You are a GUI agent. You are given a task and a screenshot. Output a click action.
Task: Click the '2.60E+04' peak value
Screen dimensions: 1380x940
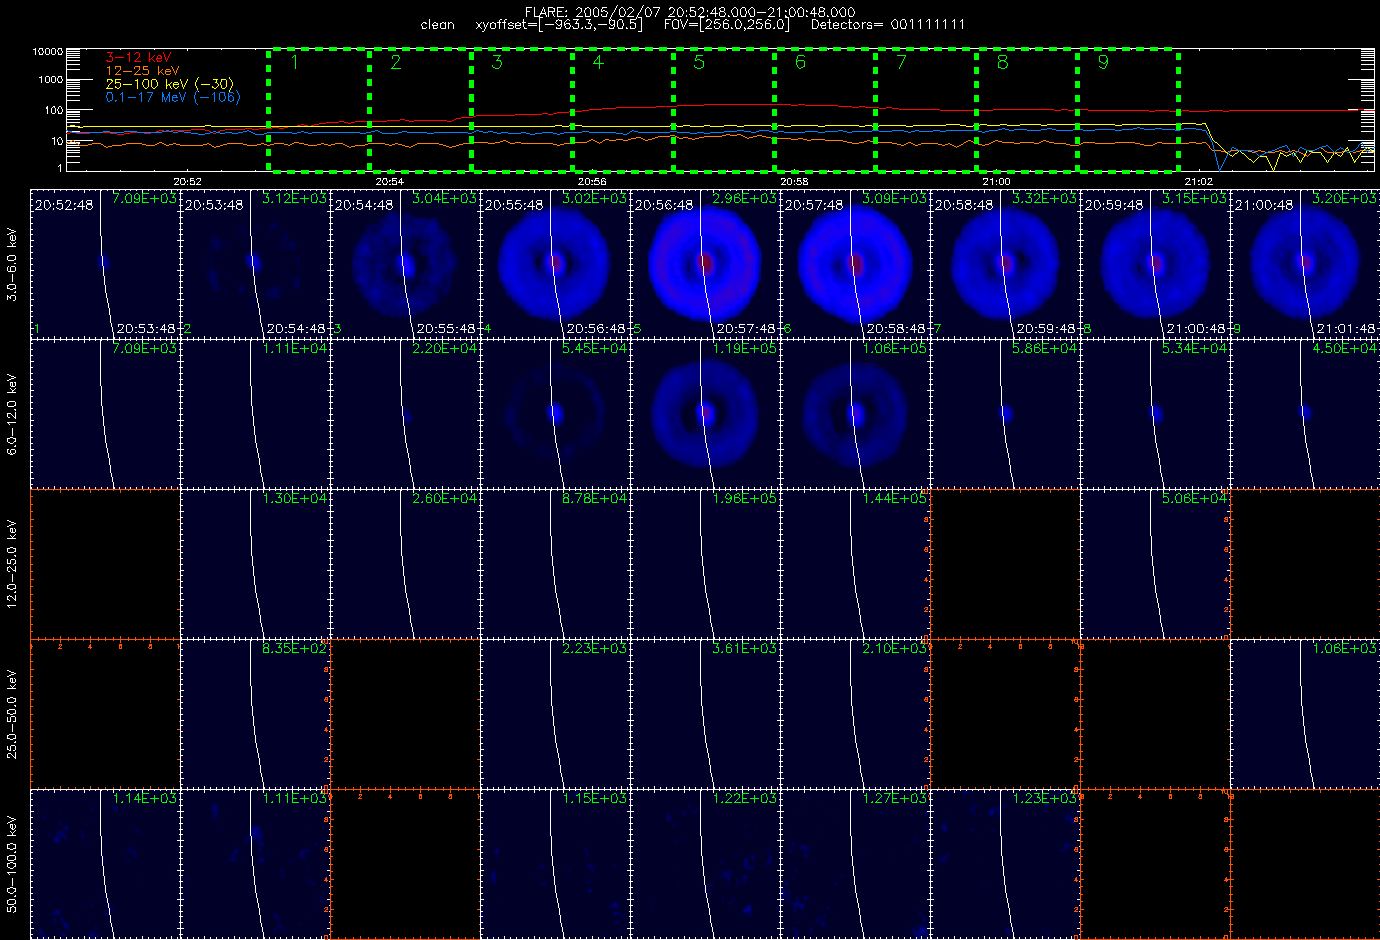(x=444, y=498)
